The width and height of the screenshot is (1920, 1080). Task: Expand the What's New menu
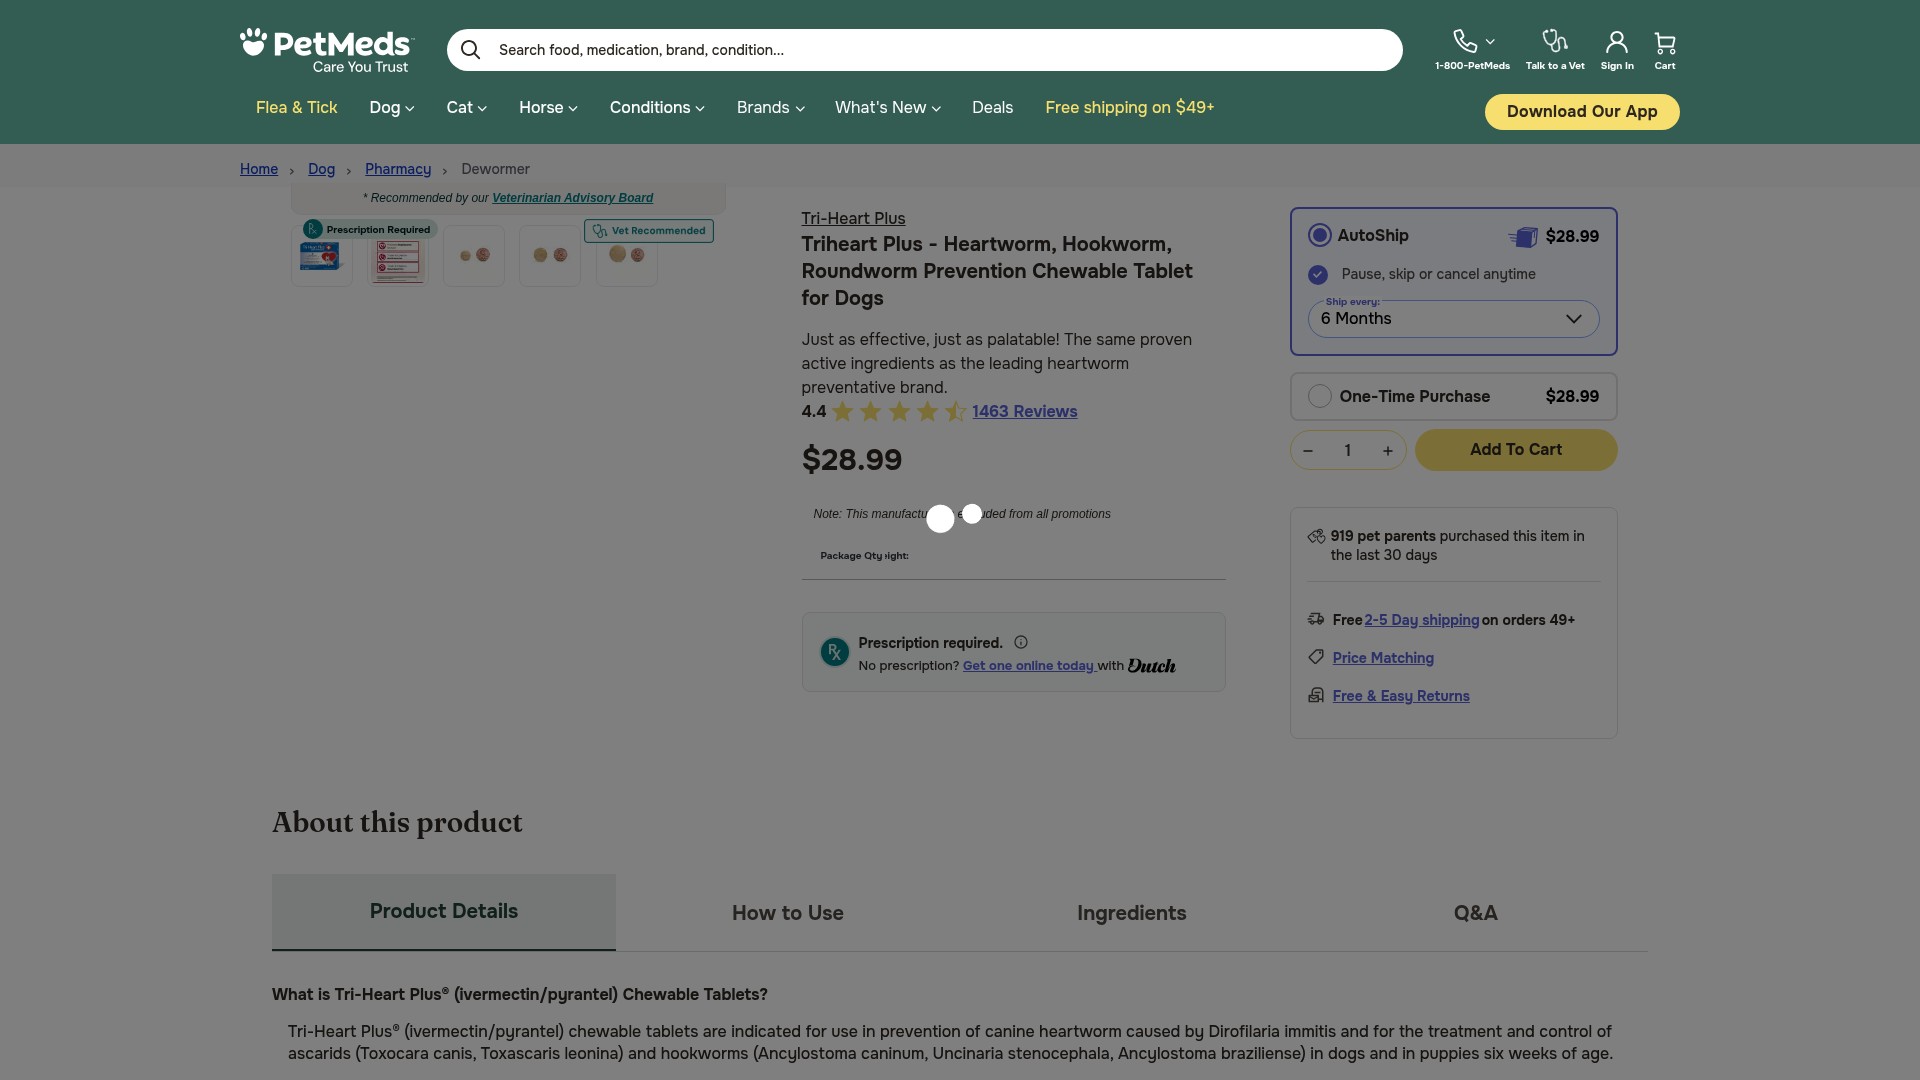pyautogui.click(x=888, y=108)
